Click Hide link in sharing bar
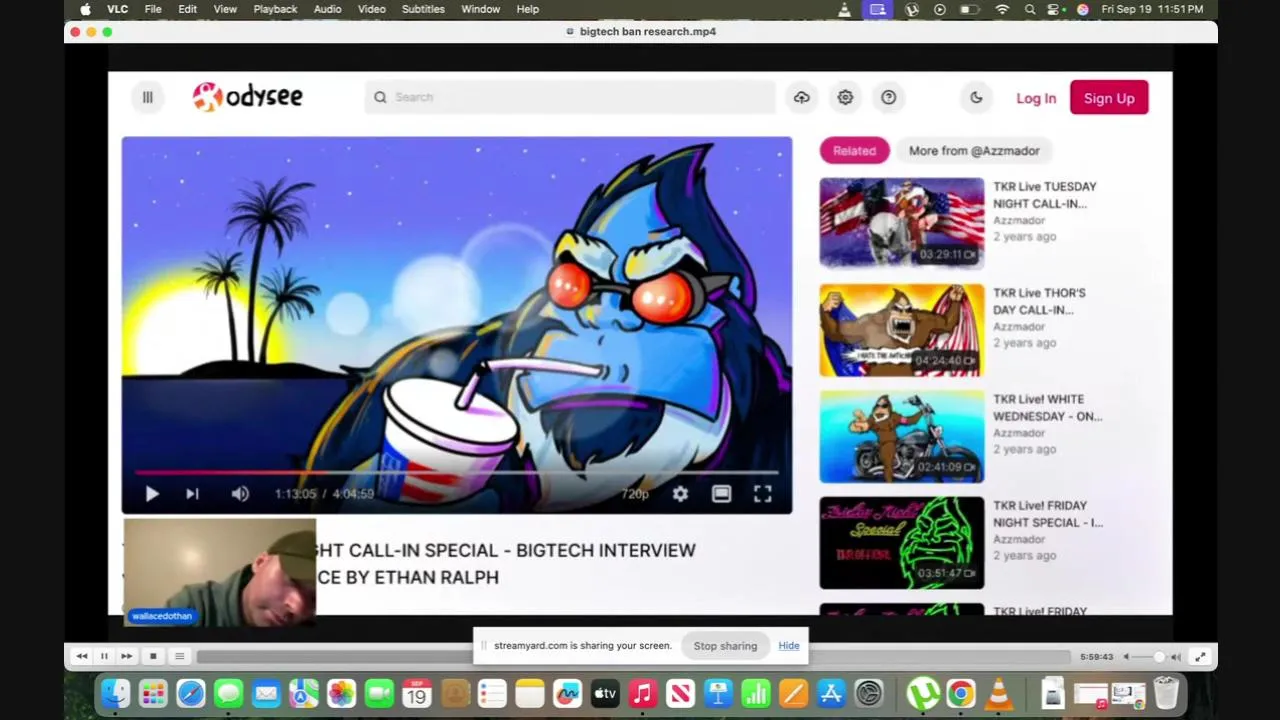Viewport: 1280px width, 720px height. click(x=789, y=646)
